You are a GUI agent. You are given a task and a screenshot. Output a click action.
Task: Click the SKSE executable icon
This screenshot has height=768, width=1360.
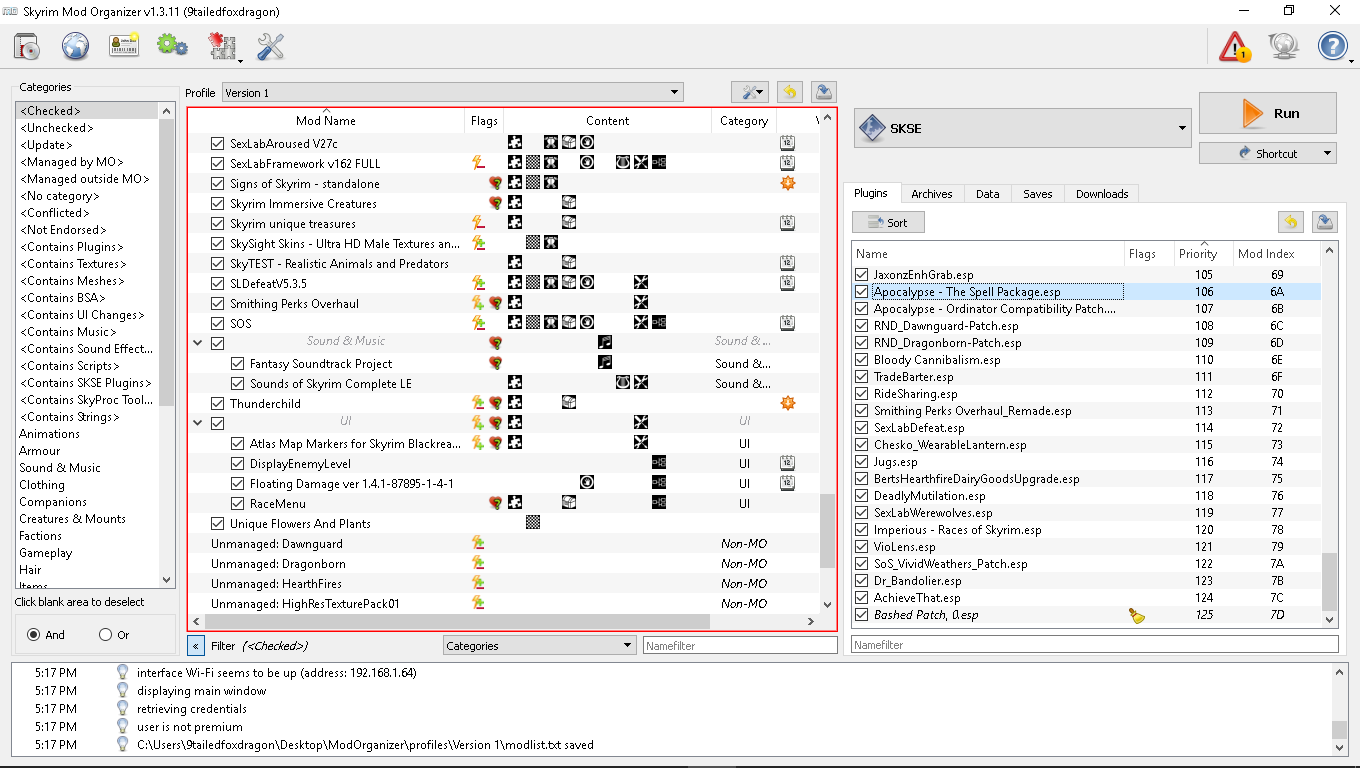[872, 128]
